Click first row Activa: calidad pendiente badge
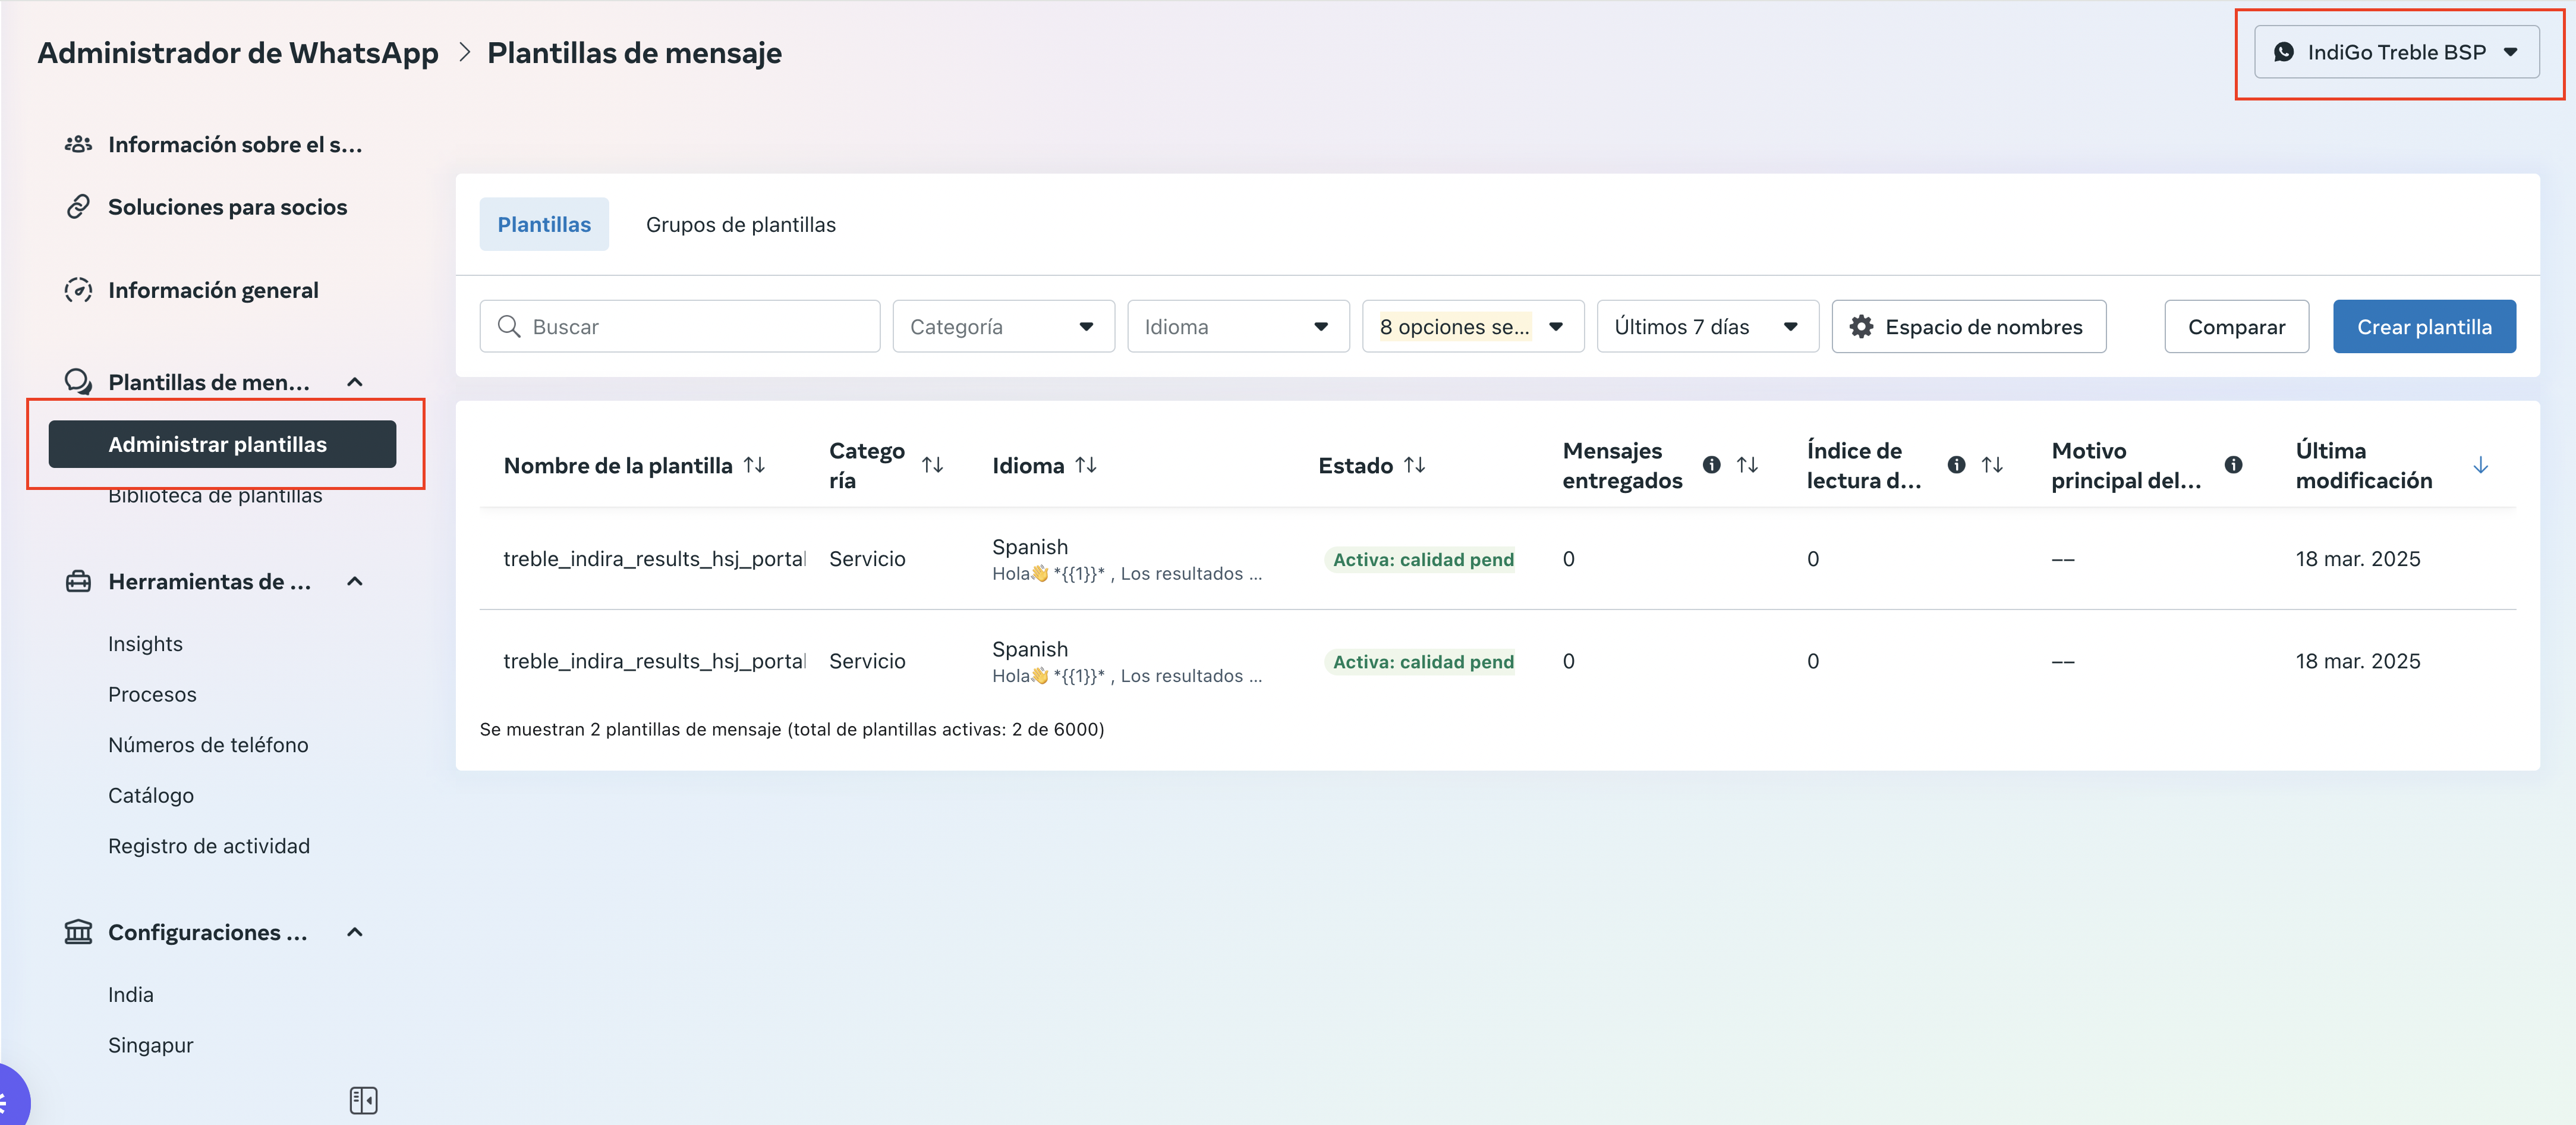This screenshot has width=2576, height=1125. pos(1420,560)
